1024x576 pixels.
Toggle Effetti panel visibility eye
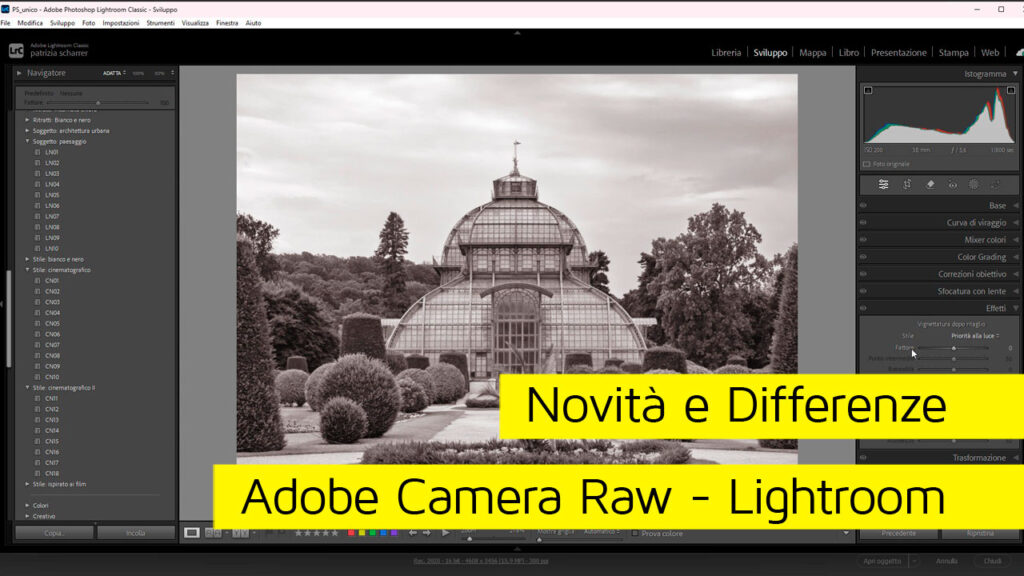pyautogui.click(x=863, y=308)
